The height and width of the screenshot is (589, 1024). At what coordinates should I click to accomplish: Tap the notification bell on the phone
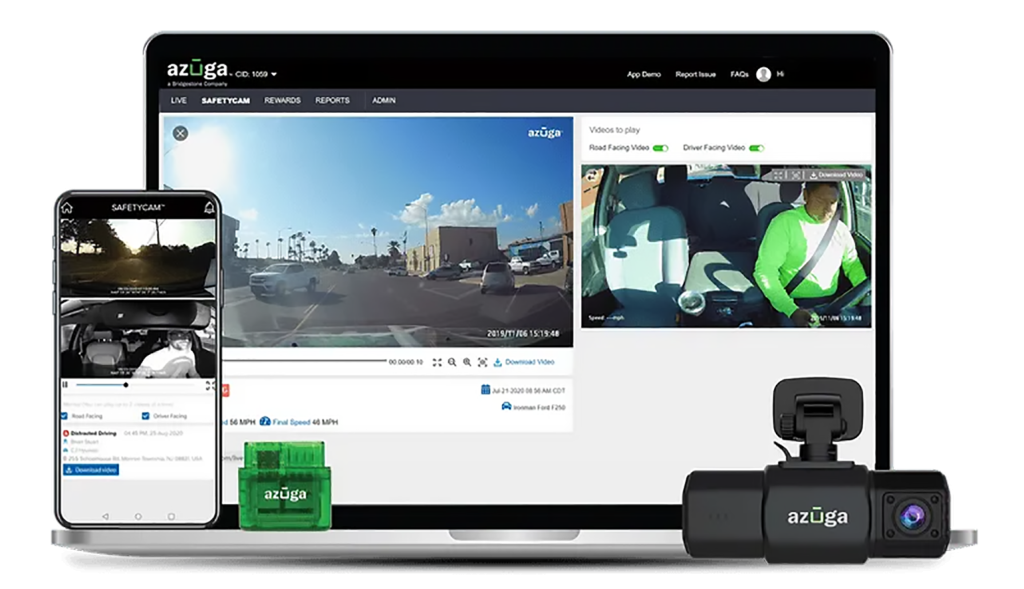[209, 208]
